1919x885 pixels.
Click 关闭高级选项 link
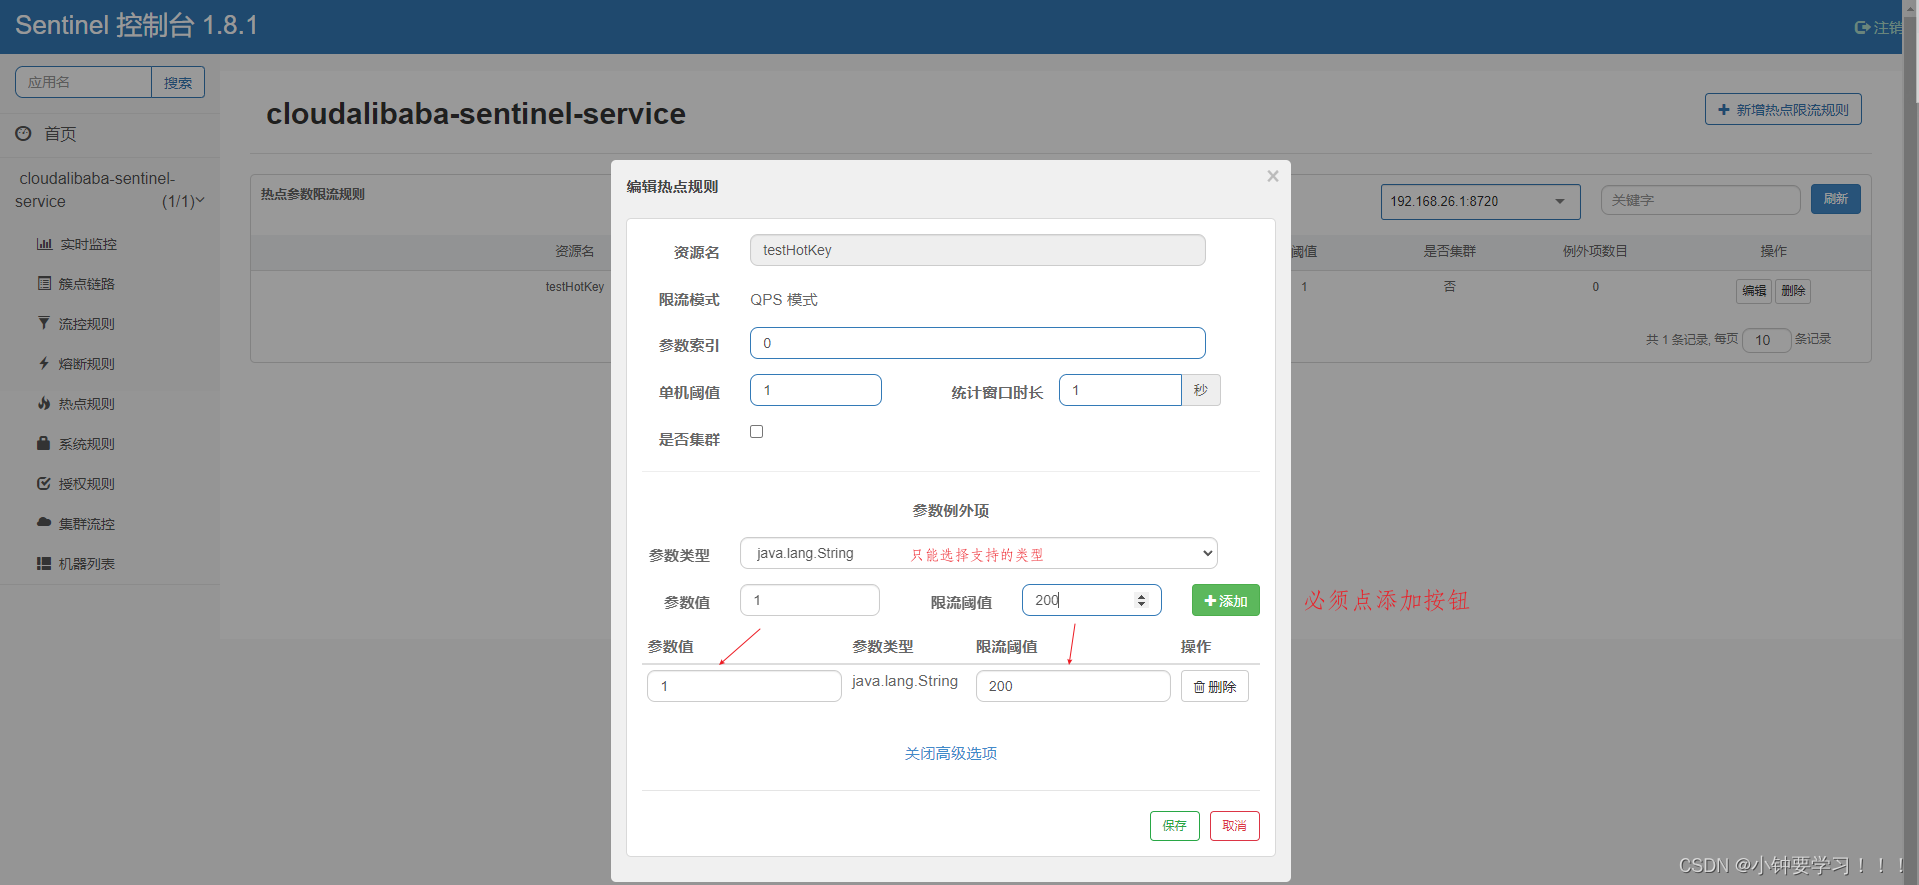[951, 753]
